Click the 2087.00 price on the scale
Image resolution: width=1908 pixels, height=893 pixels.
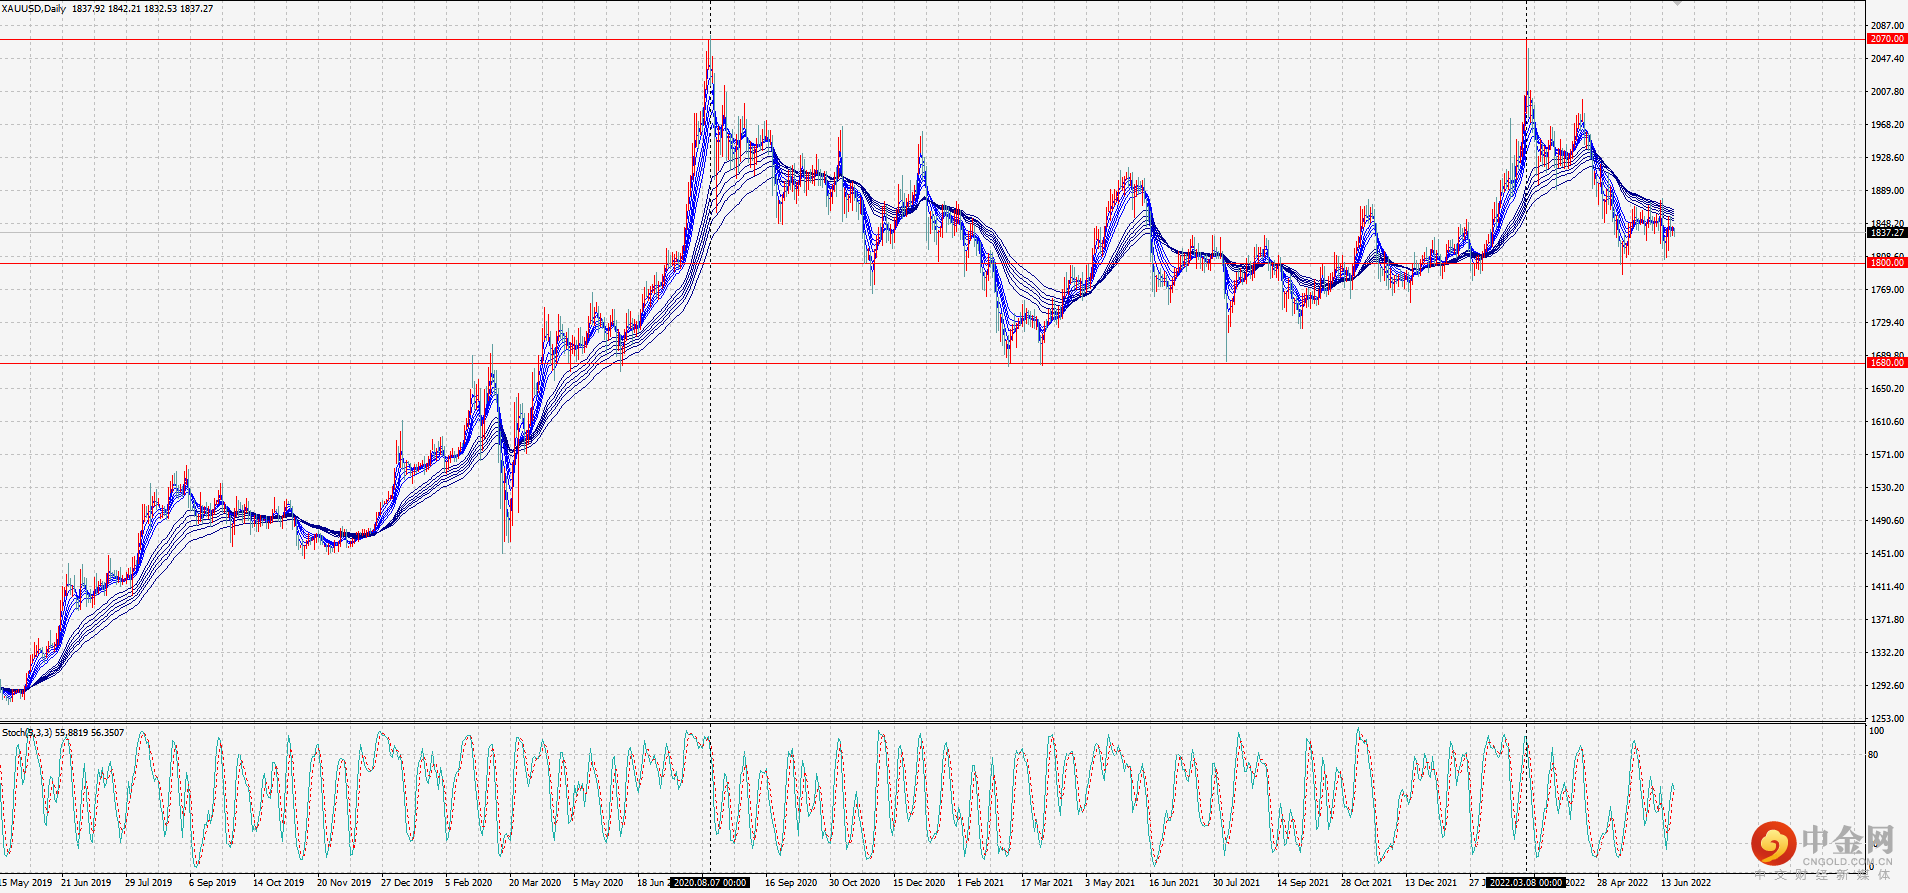point(1887,26)
